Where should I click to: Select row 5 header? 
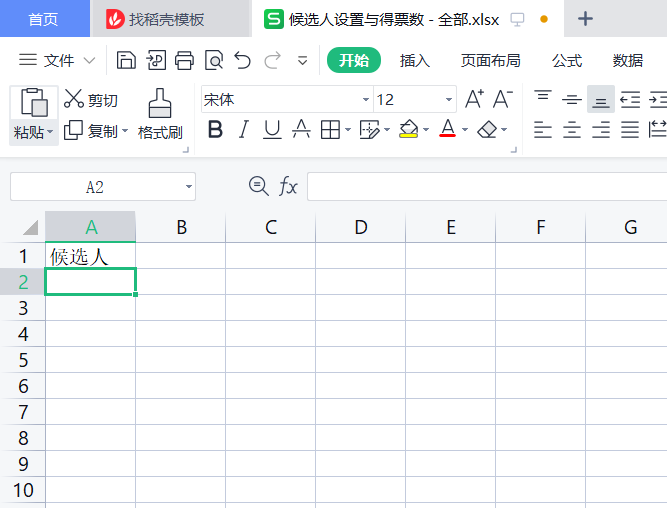click(x=23, y=360)
